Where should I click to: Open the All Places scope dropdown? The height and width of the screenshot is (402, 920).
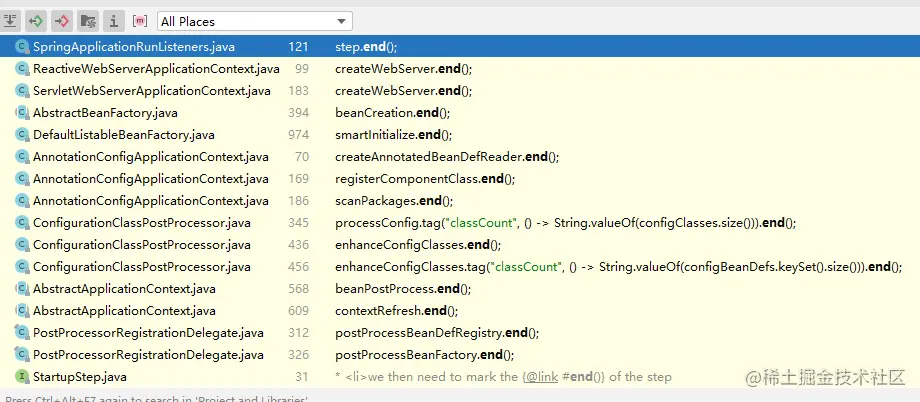click(x=255, y=22)
